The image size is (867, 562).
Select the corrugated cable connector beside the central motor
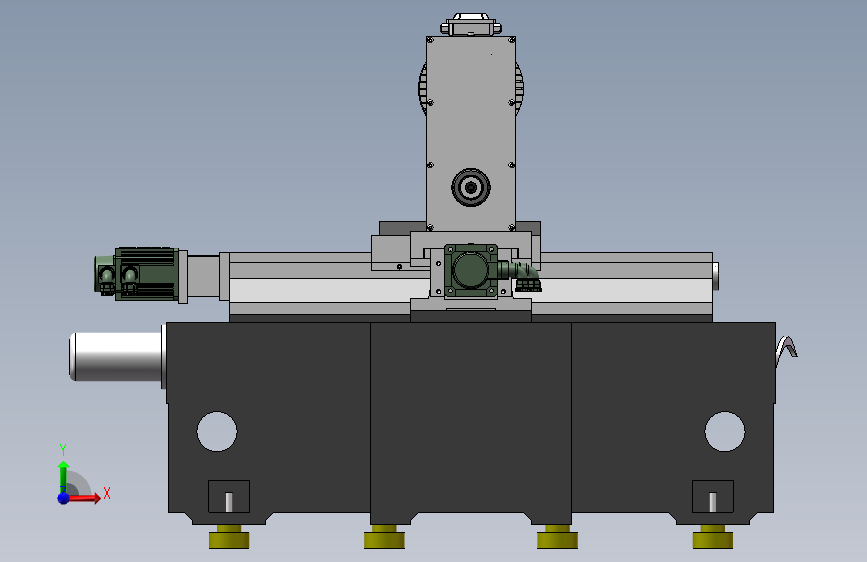521,276
